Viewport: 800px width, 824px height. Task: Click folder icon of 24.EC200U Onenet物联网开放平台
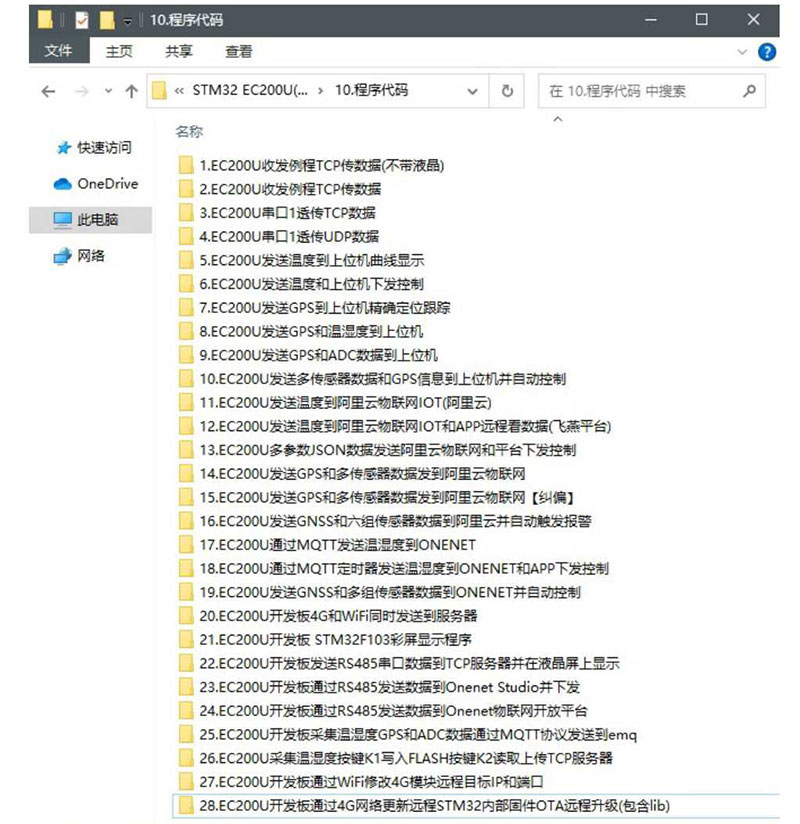(186, 710)
